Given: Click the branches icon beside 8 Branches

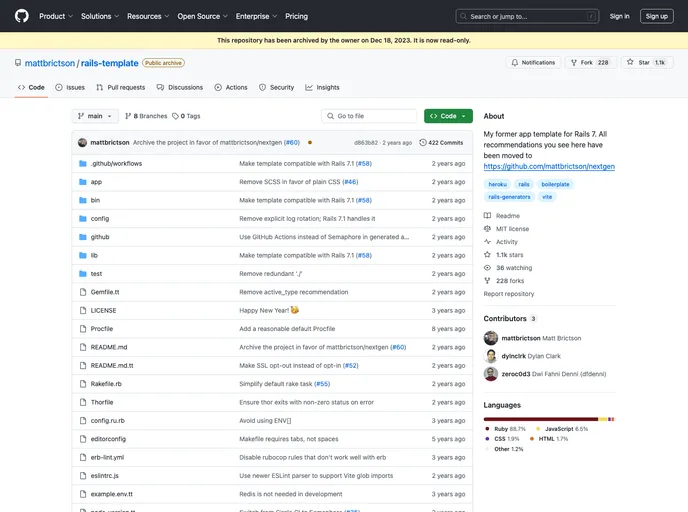Looking at the screenshot, I should [128, 116].
